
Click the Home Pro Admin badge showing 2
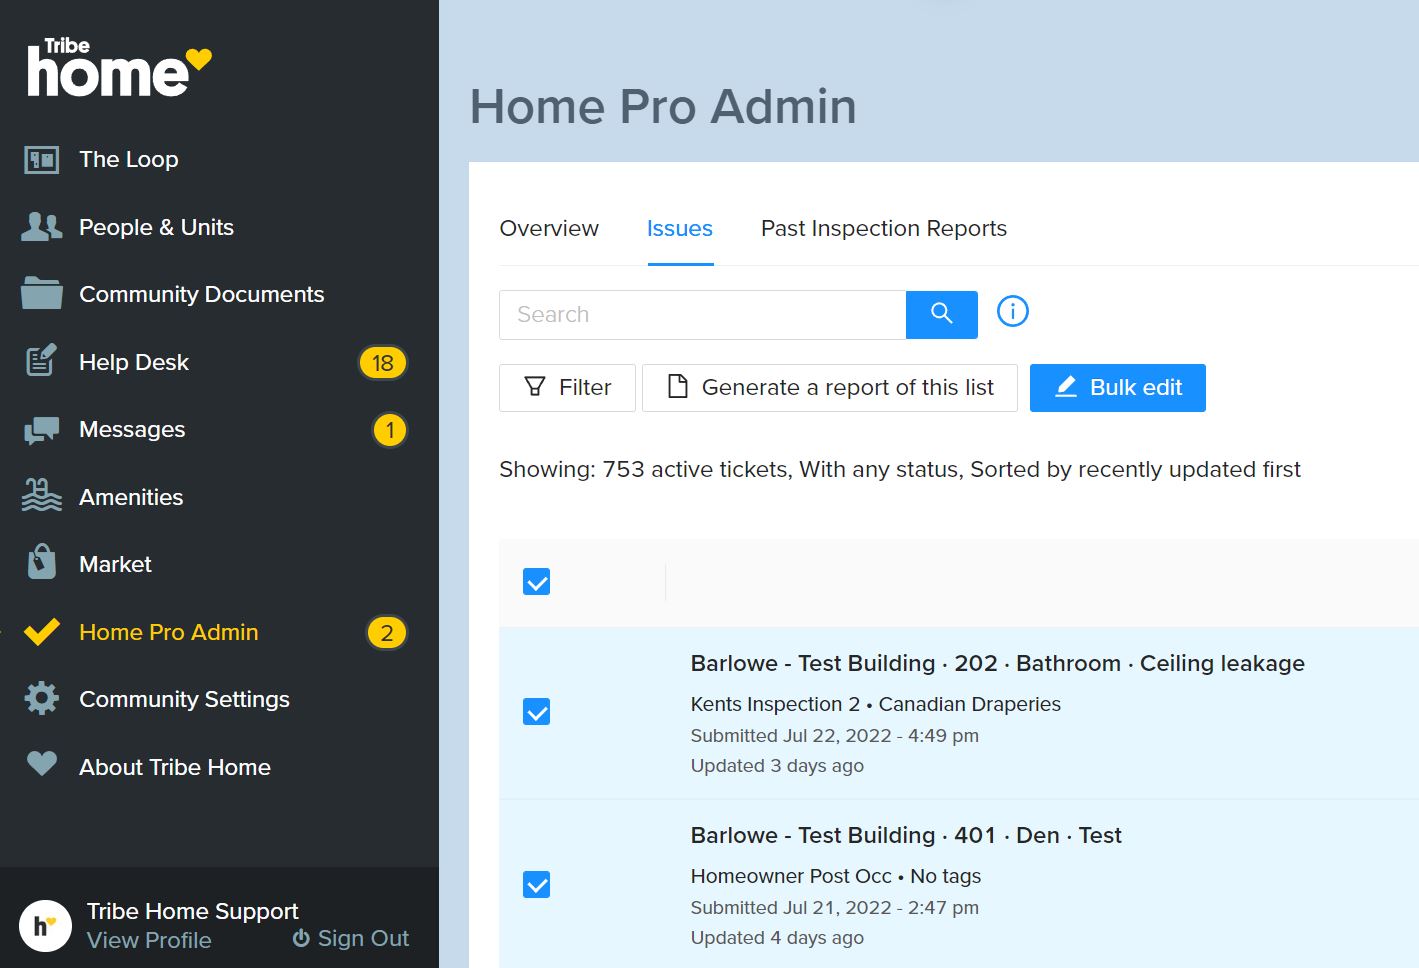click(x=387, y=632)
